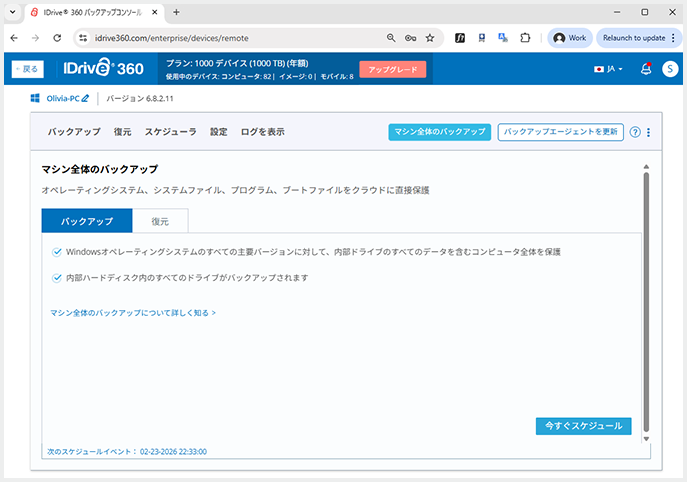Open the browser extensions puzzle icon
Image resolution: width=687 pixels, height=482 pixels.
(x=525, y=37)
